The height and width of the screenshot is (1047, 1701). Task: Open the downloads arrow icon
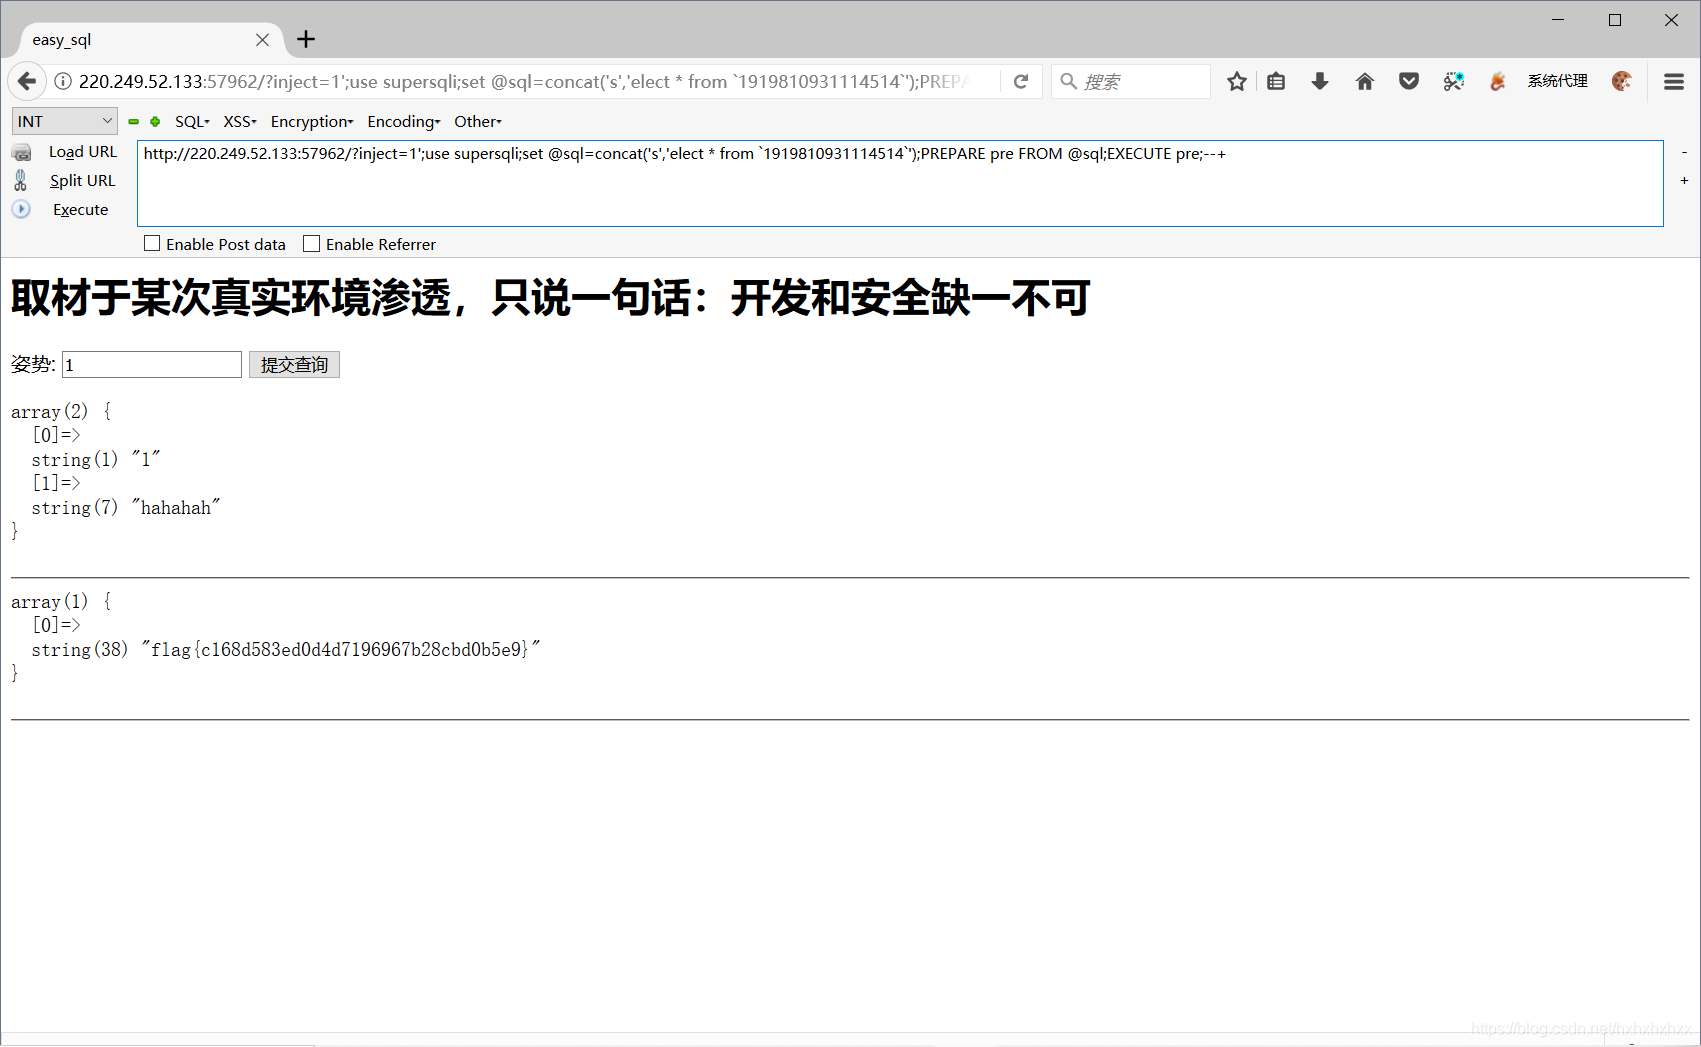coord(1320,82)
